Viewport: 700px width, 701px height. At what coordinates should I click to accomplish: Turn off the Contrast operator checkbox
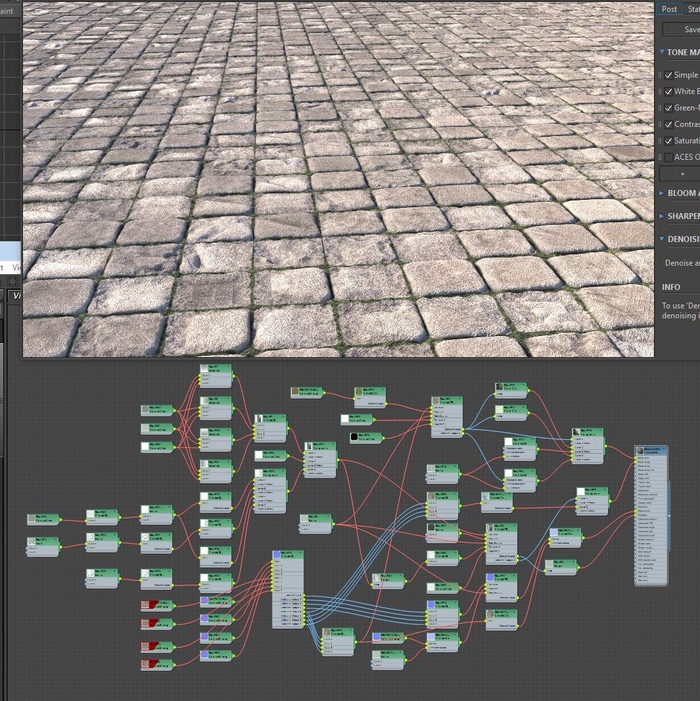669,124
